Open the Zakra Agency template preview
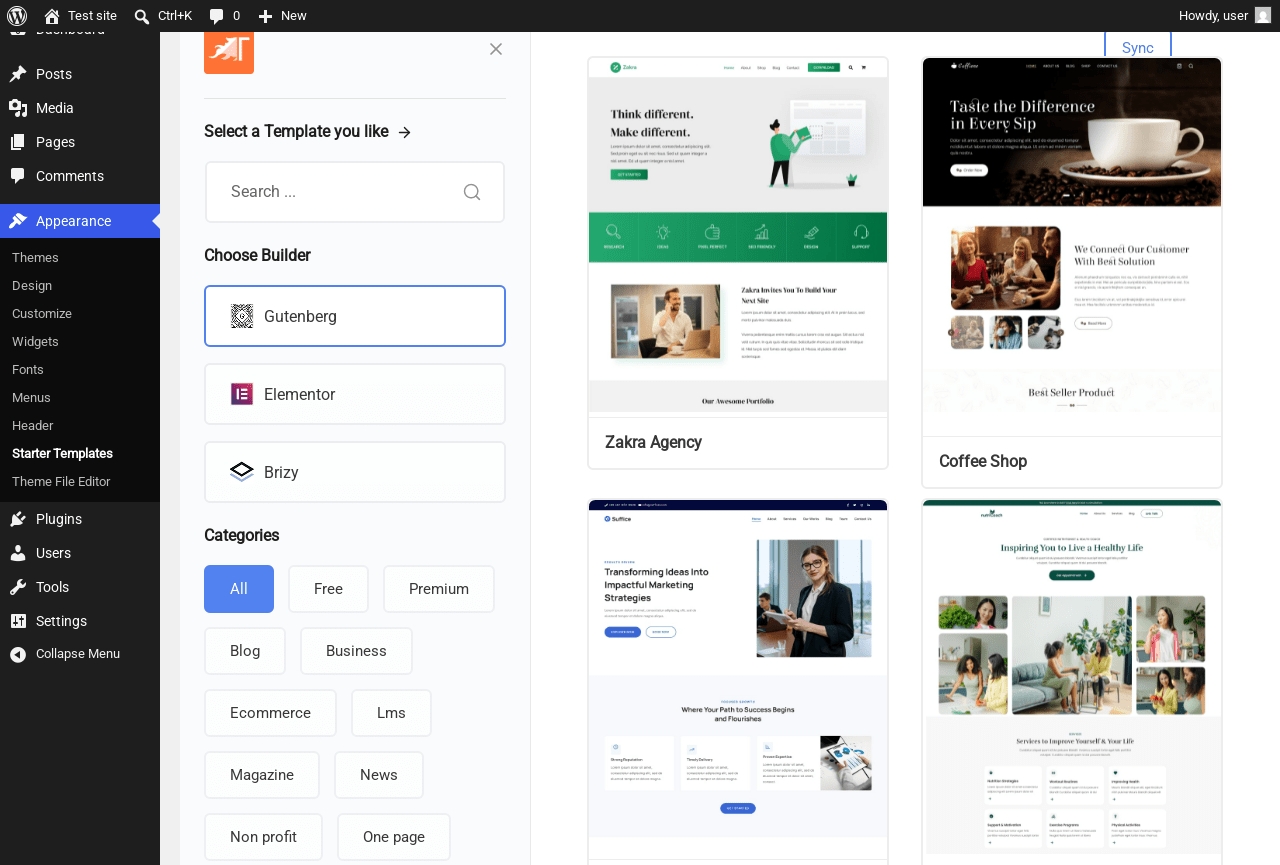 [738, 235]
